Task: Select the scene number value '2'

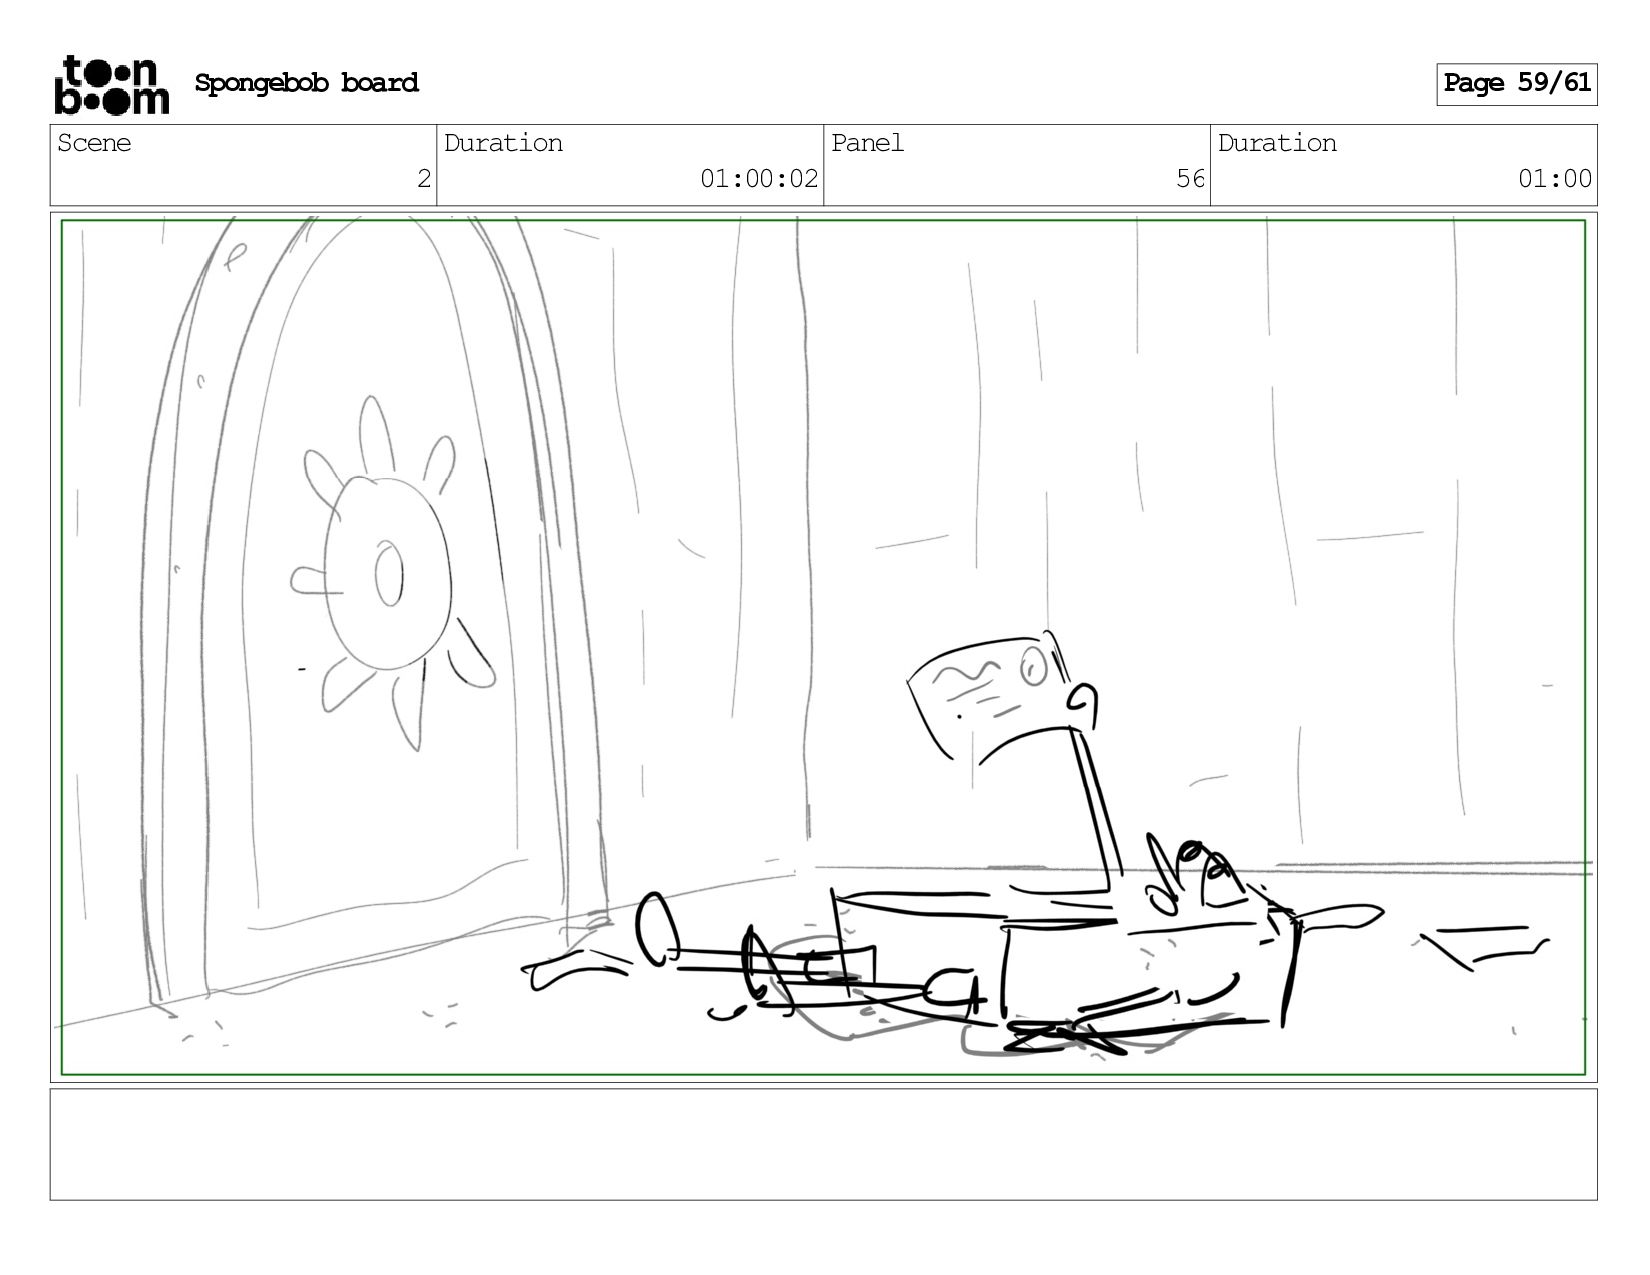Action: coord(424,179)
